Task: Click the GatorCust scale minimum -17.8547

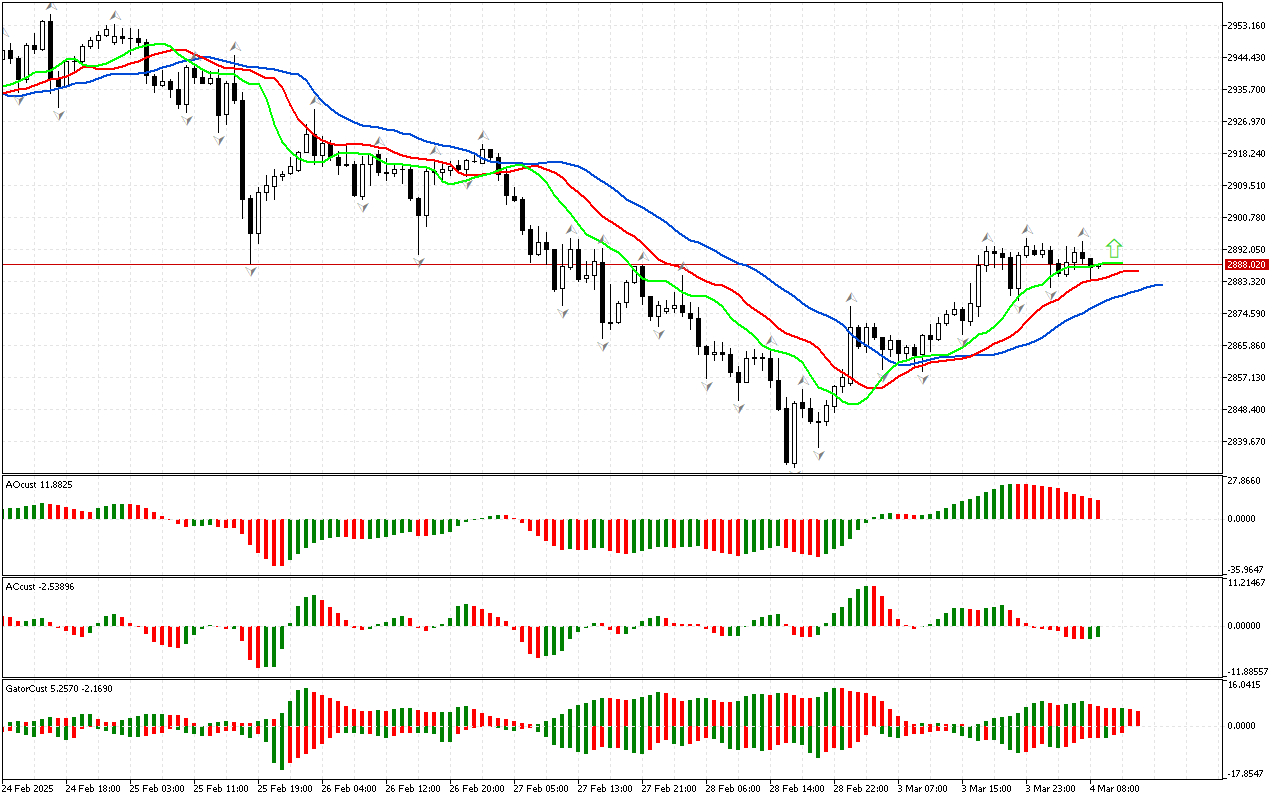Action: pos(1247,773)
